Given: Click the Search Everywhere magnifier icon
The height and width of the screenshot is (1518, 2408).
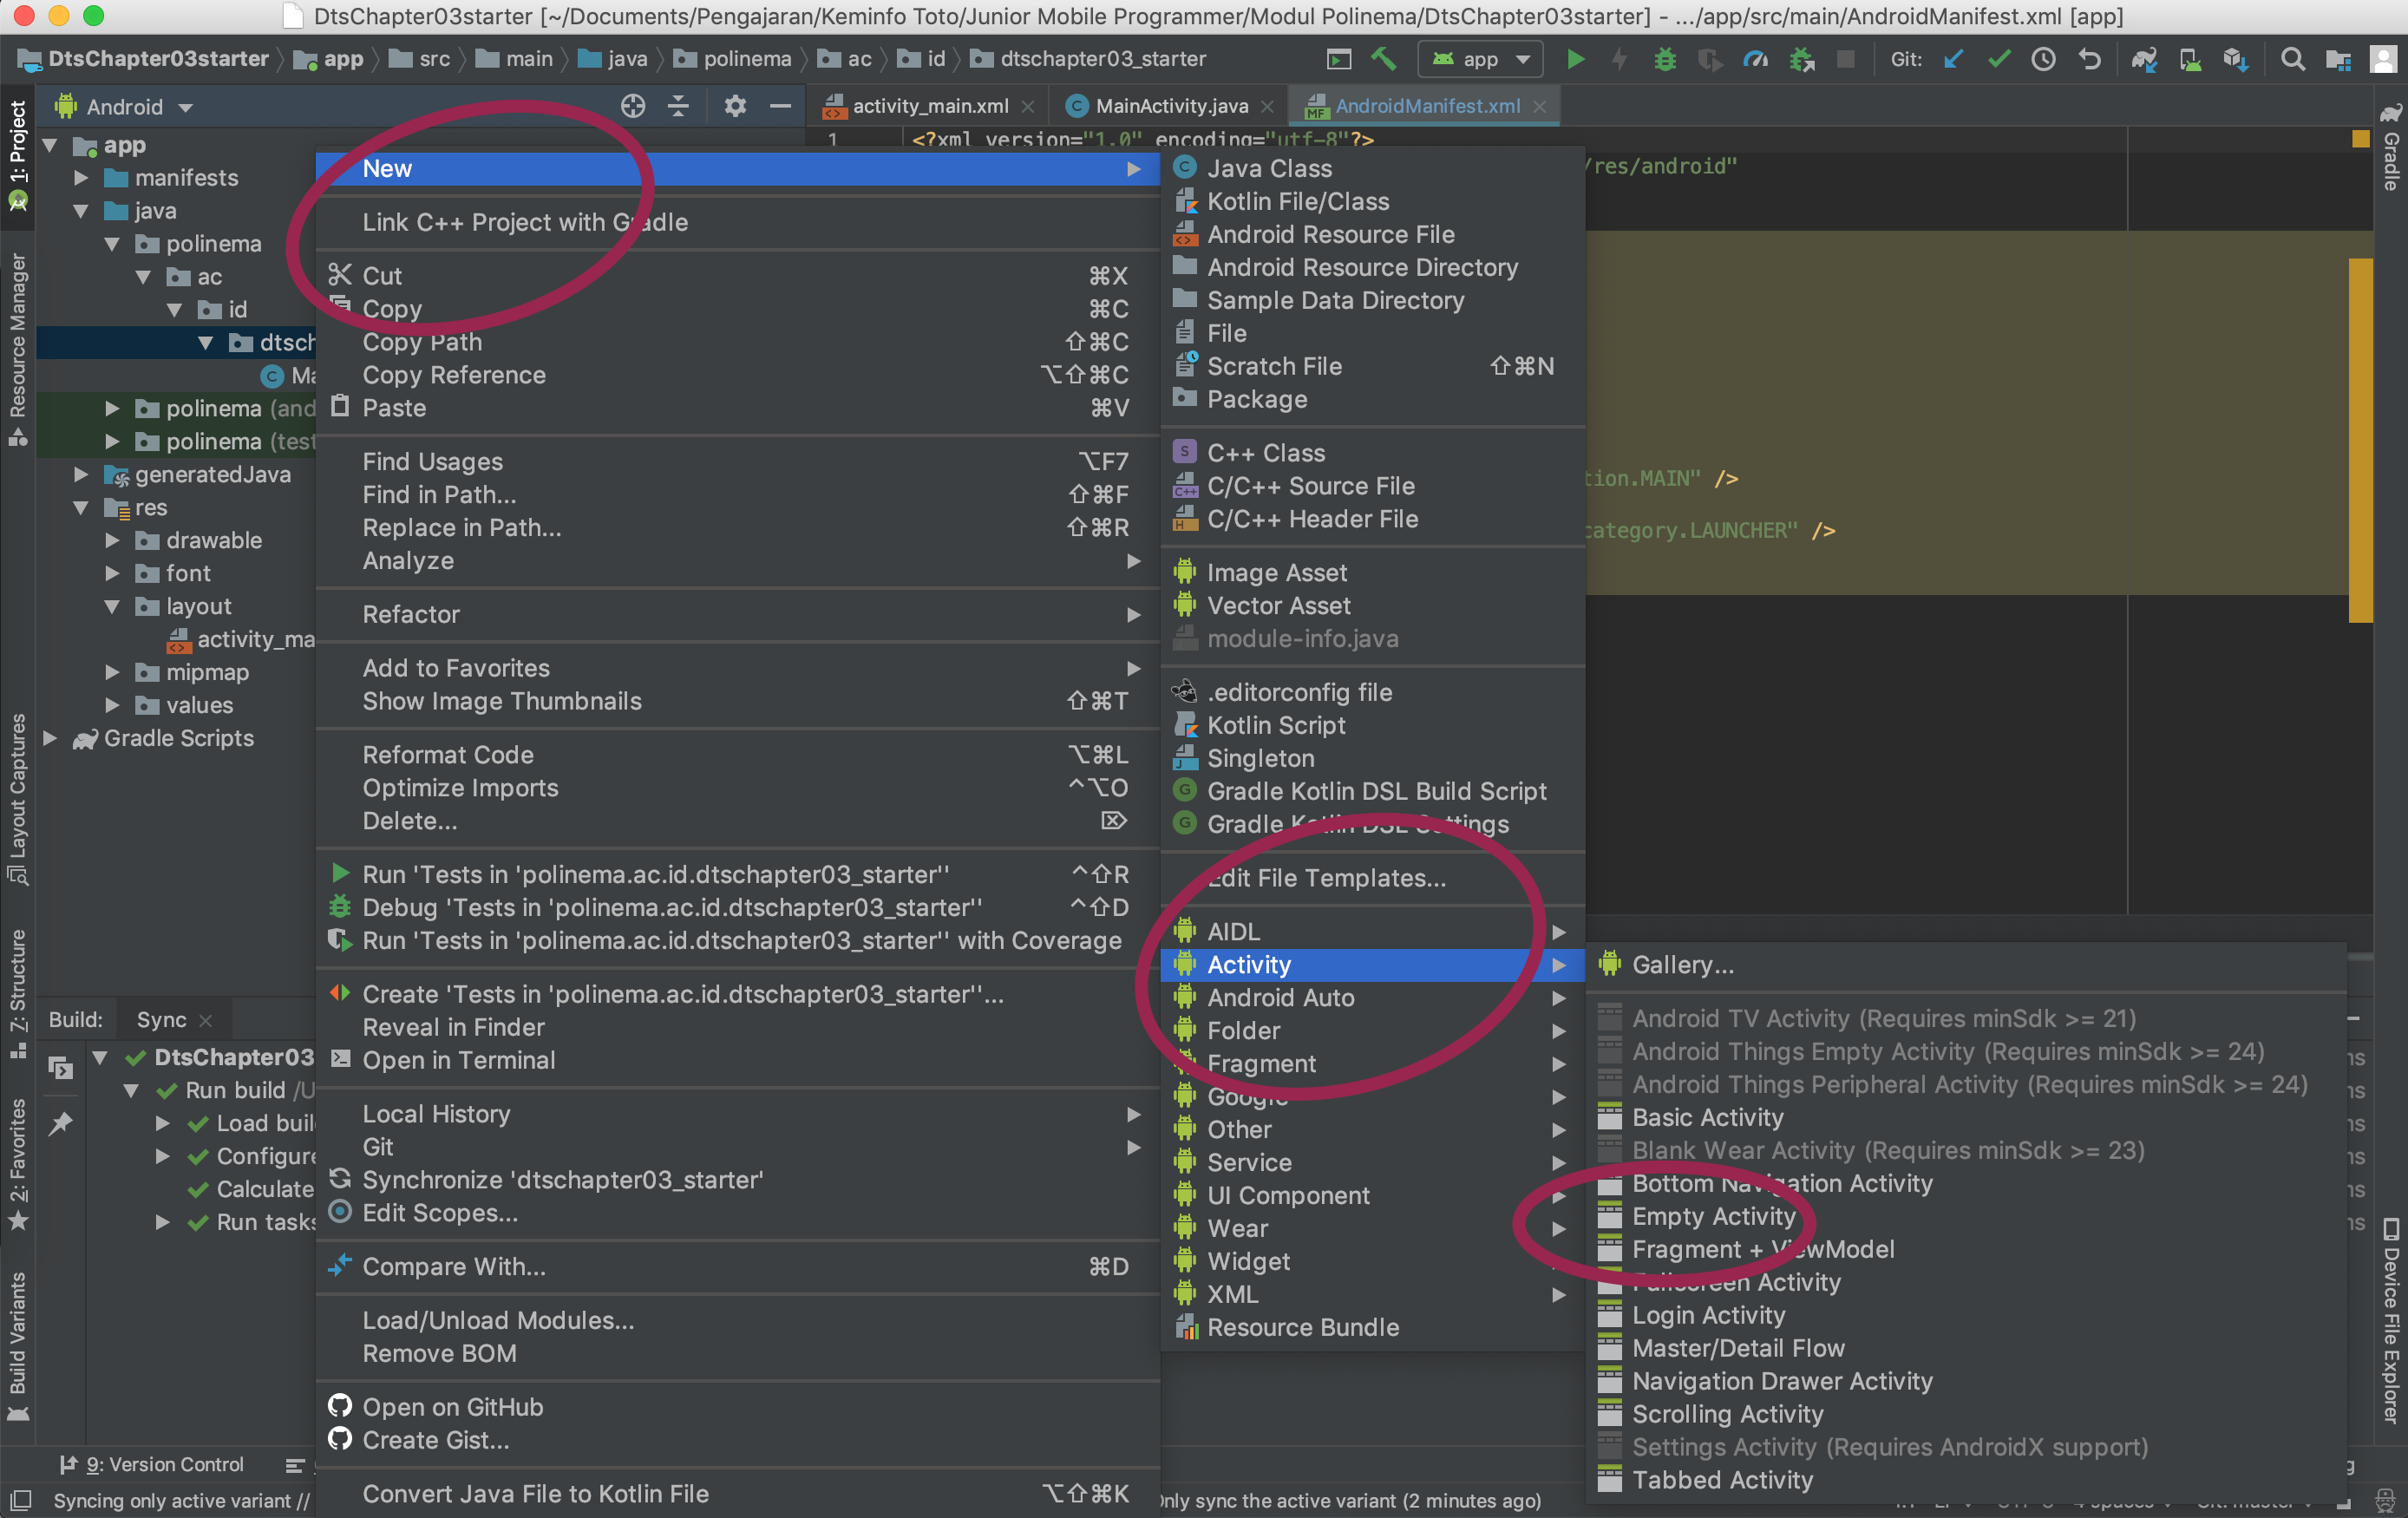Looking at the screenshot, I should coord(2293,60).
